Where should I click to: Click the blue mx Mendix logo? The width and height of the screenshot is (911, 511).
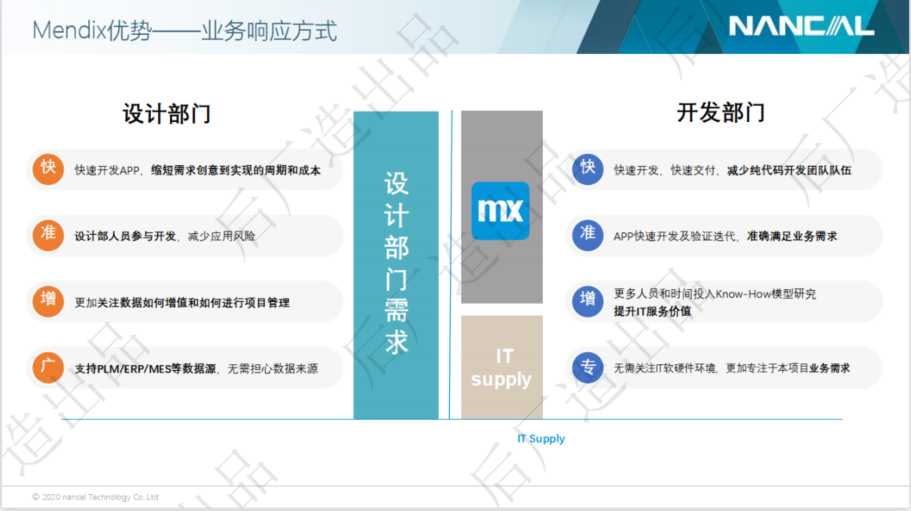point(500,211)
